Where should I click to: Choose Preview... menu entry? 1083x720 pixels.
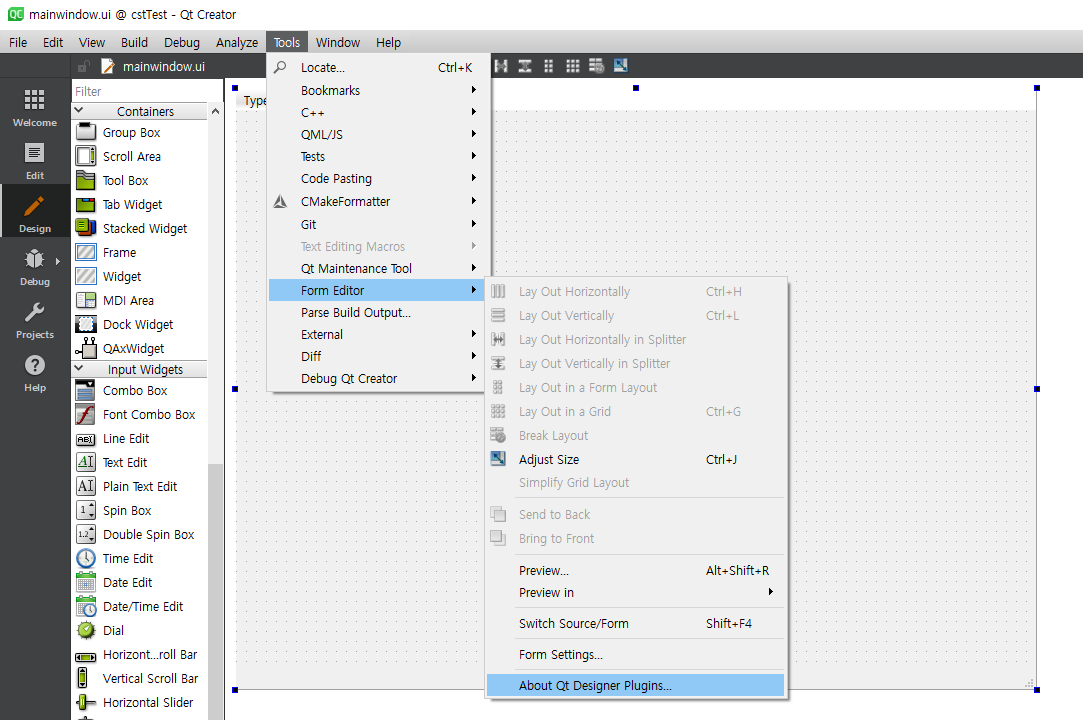point(635,571)
